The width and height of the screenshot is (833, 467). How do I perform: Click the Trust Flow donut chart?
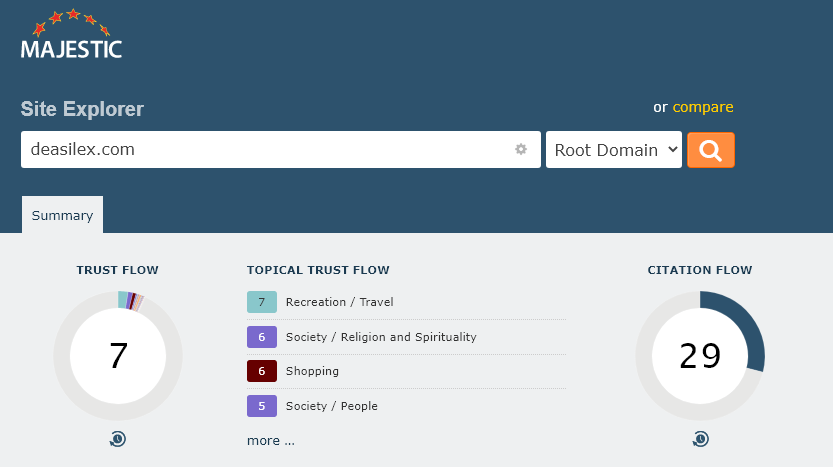coord(118,355)
